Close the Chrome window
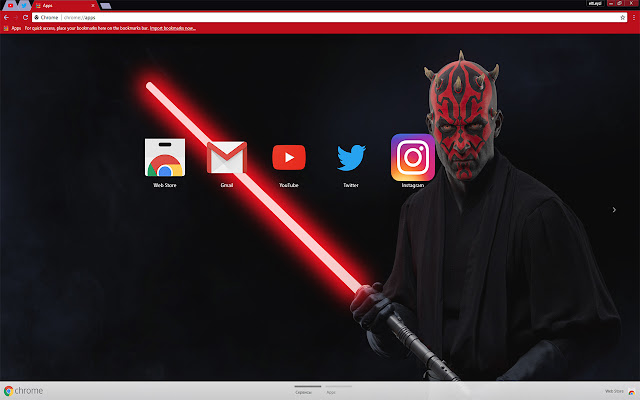The width and height of the screenshot is (640, 400). point(631,3)
